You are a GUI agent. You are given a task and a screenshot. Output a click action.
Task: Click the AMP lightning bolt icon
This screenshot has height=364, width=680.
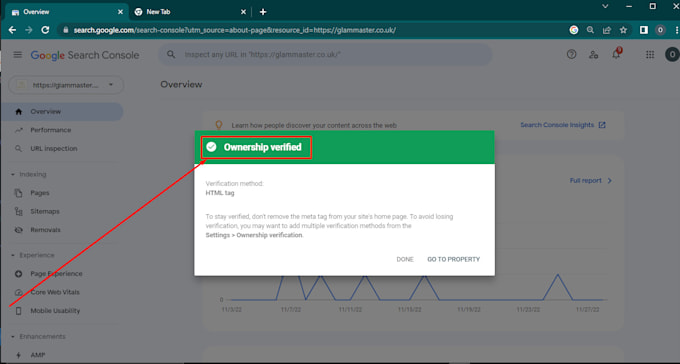tap(18, 355)
